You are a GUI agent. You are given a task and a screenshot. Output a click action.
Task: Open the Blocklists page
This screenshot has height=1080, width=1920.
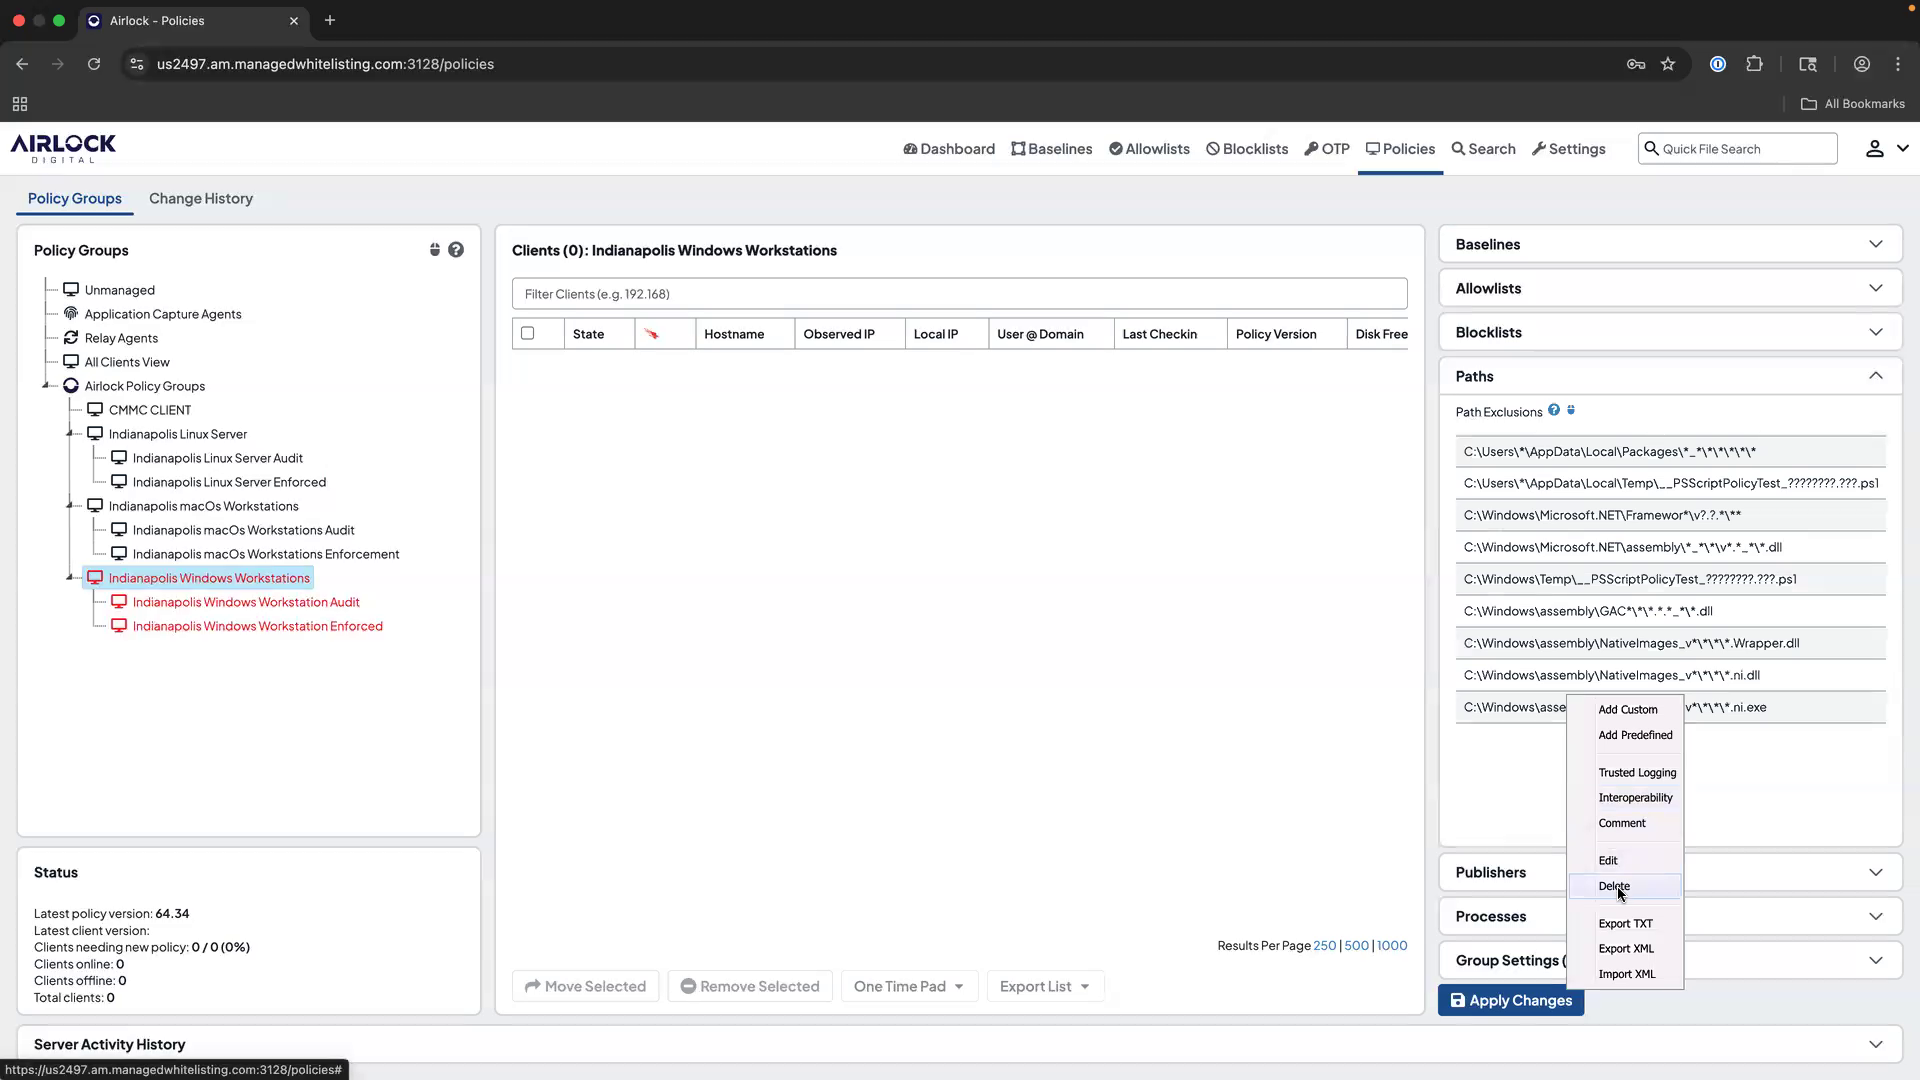pyautogui.click(x=1246, y=148)
